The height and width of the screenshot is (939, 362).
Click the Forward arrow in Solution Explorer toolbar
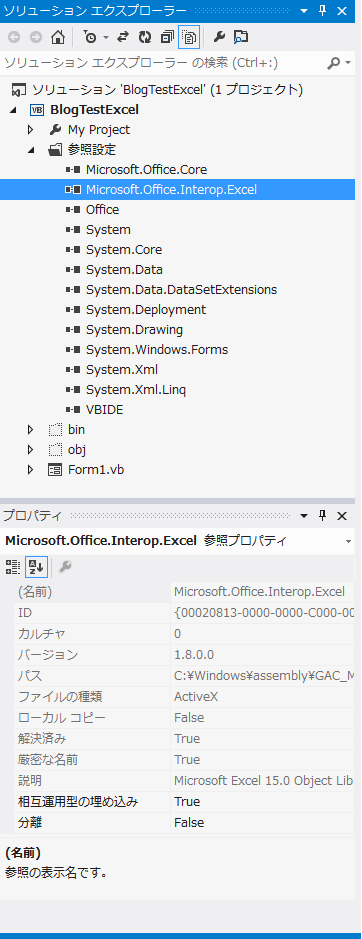pyautogui.click(x=36, y=37)
